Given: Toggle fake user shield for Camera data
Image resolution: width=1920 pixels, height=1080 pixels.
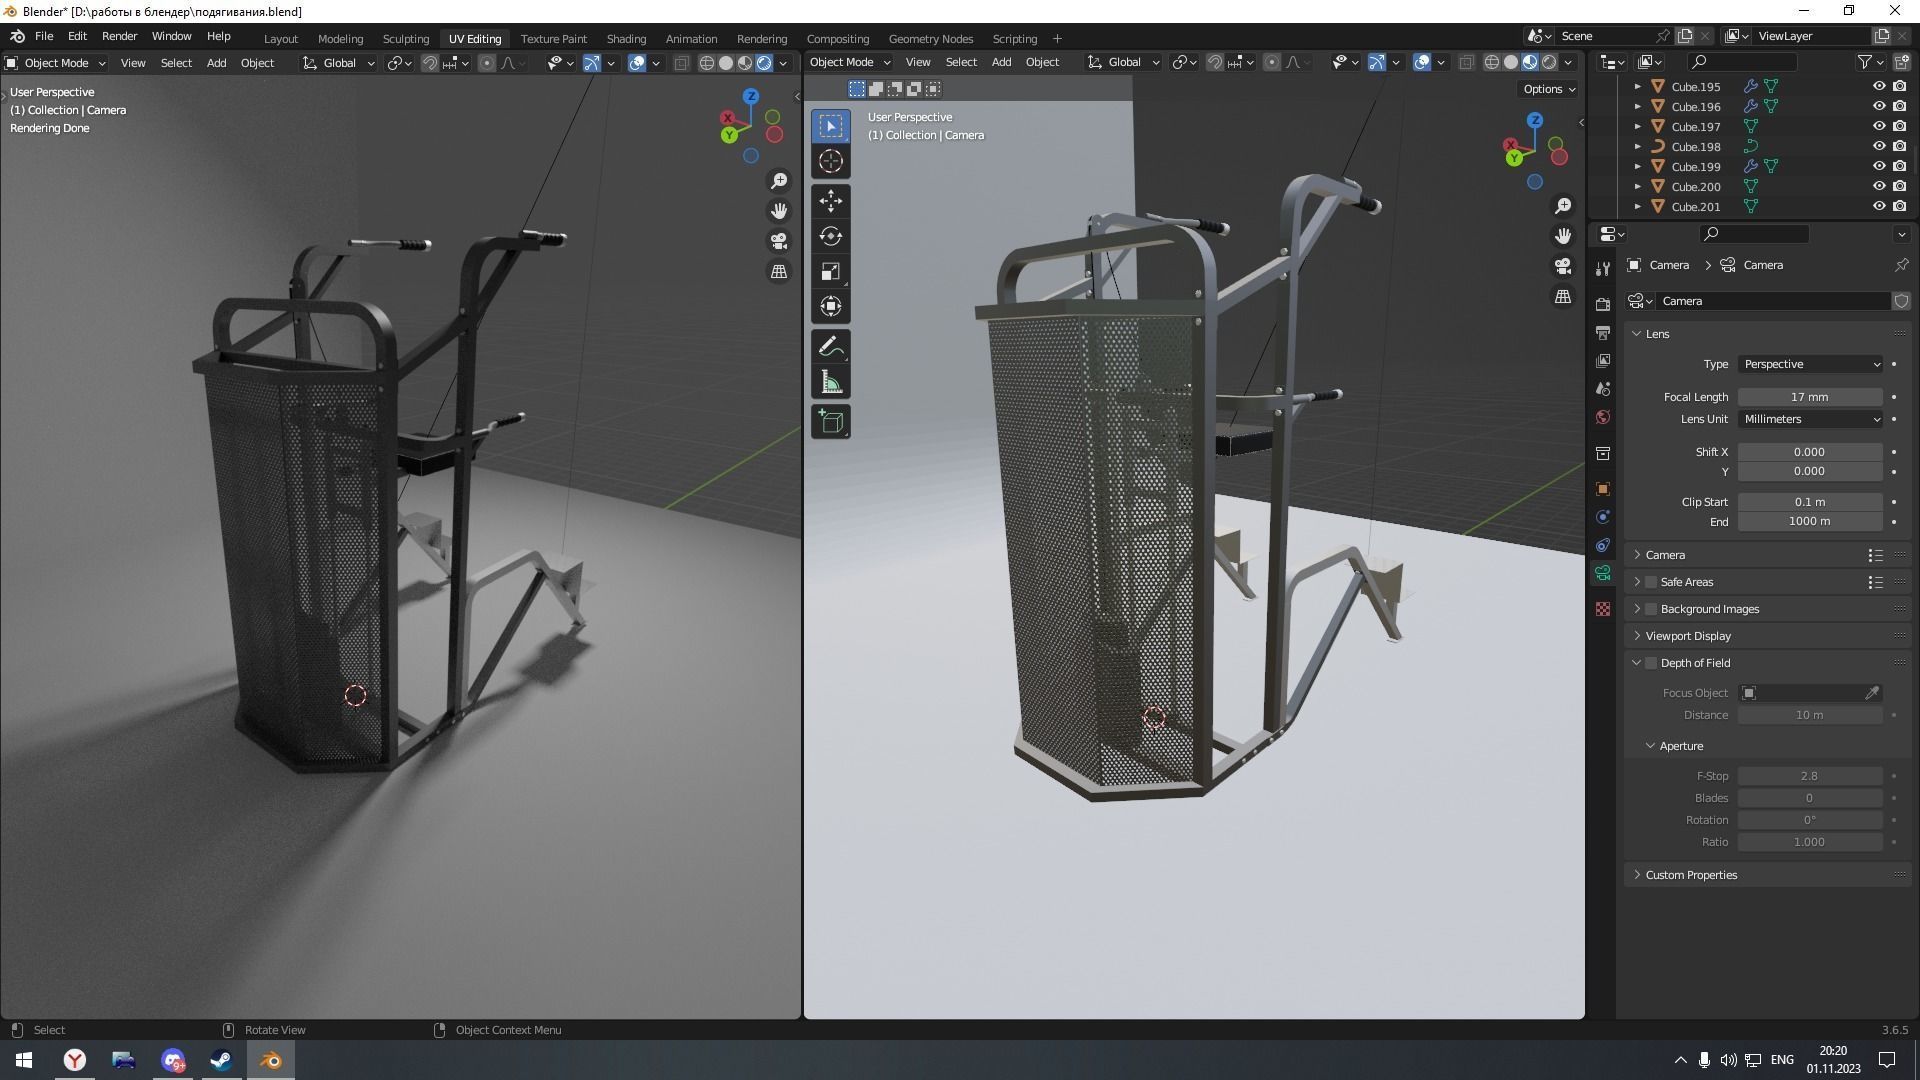Looking at the screenshot, I should pyautogui.click(x=1901, y=301).
